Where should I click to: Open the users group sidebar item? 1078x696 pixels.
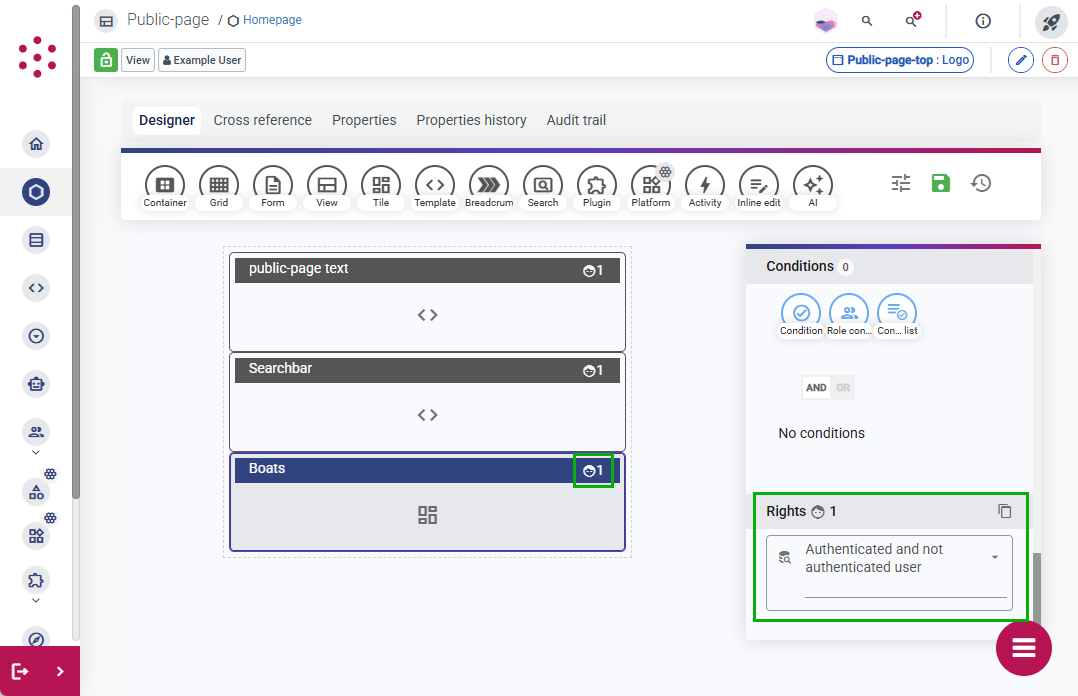tap(36, 432)
